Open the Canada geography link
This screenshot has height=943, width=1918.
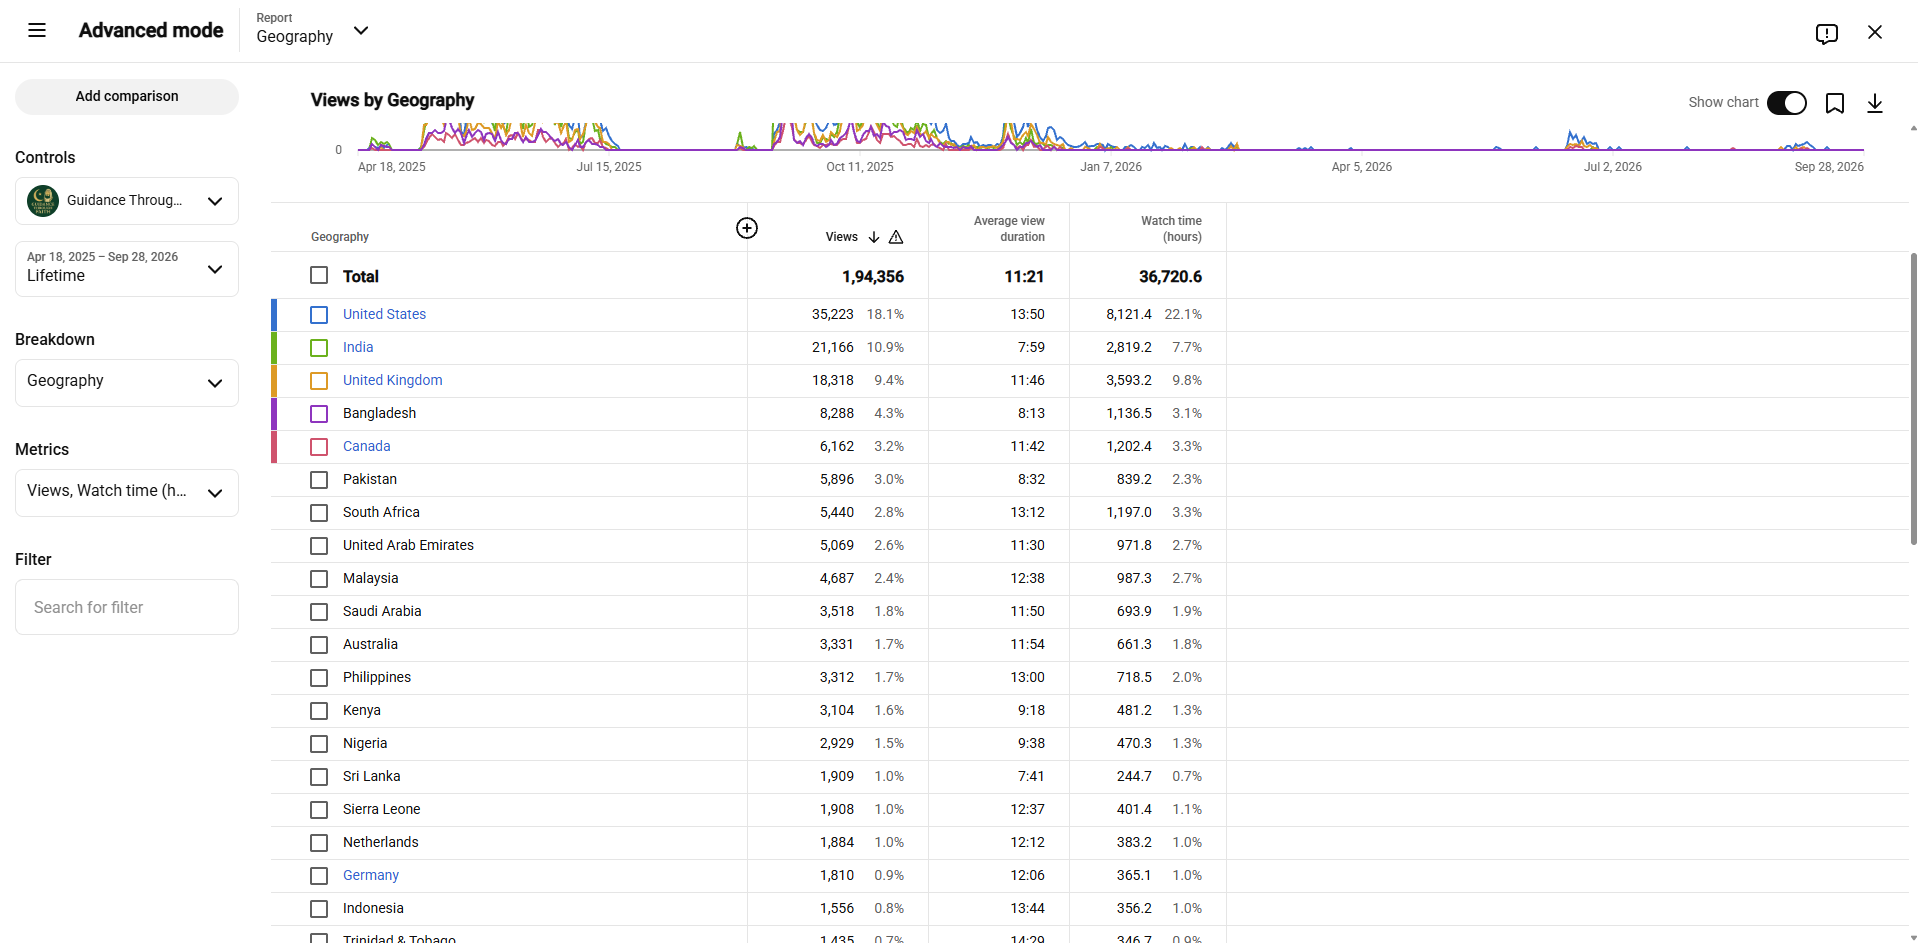pyautogui.click(x=366, y=446)
